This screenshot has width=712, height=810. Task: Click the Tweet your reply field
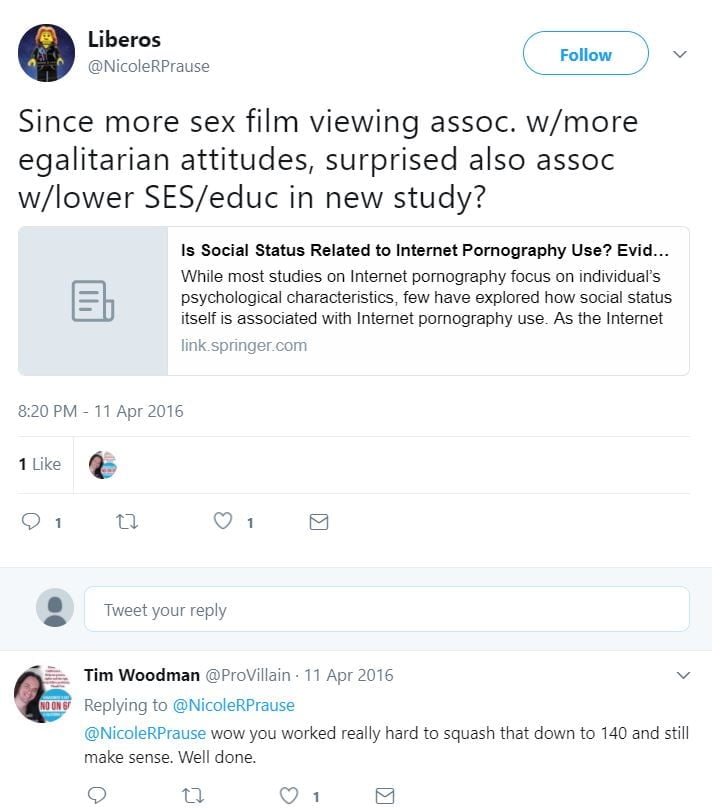(386, 609)
